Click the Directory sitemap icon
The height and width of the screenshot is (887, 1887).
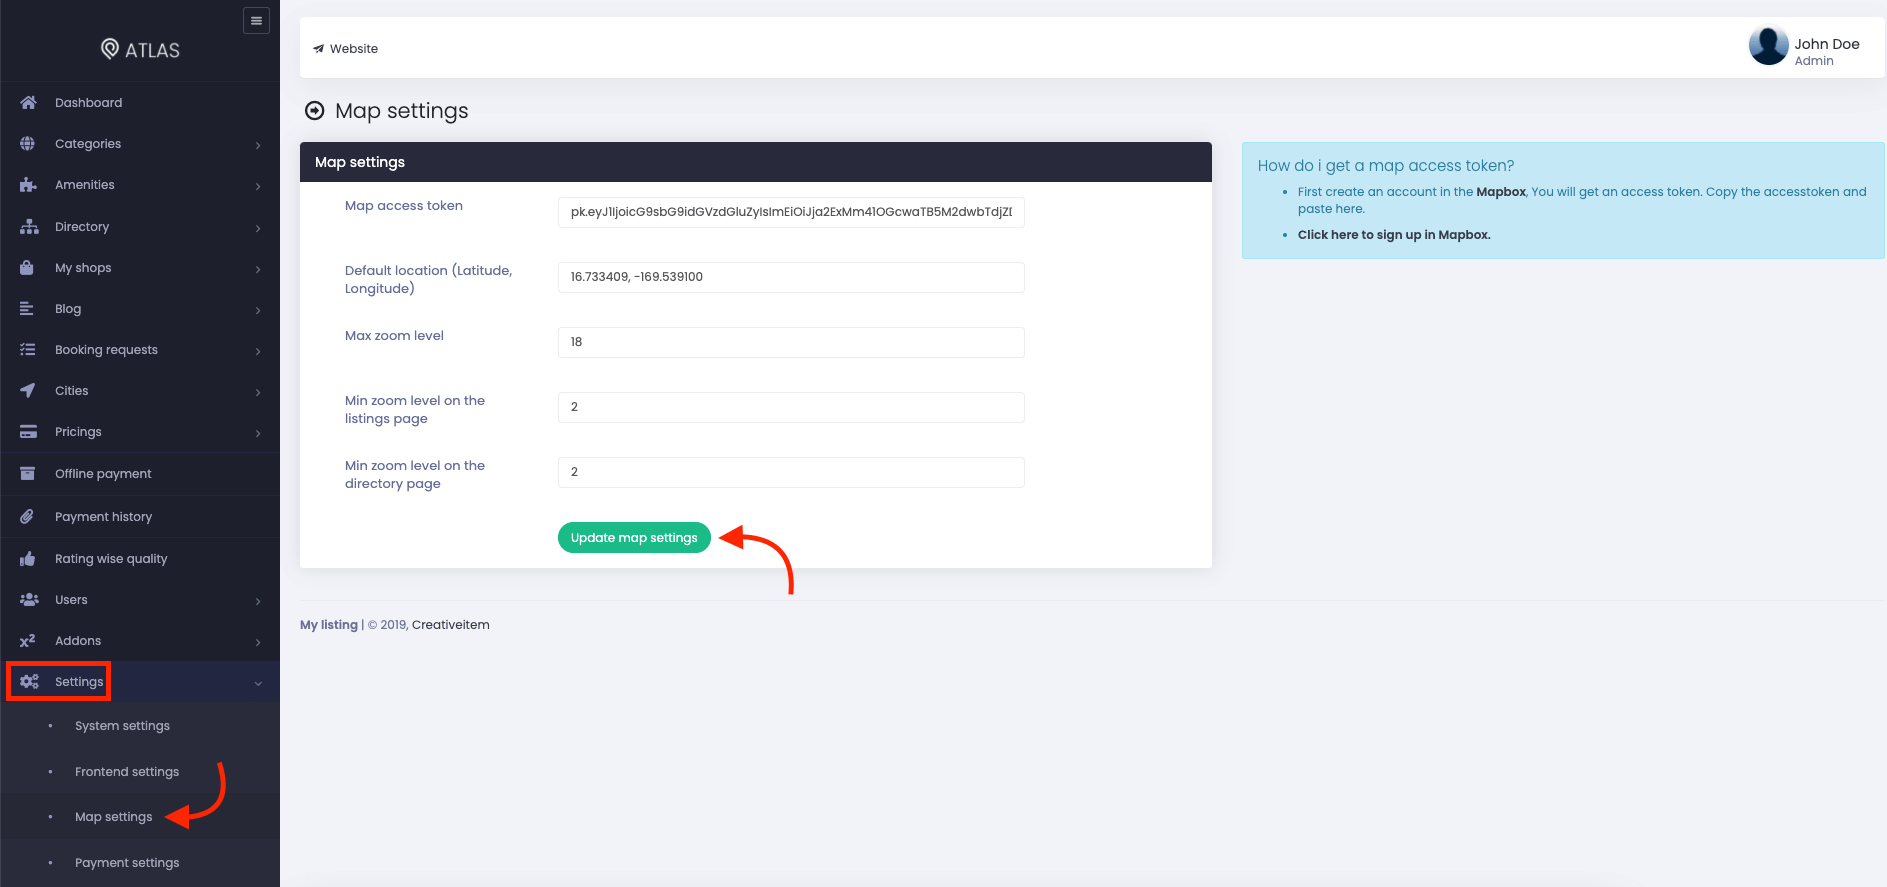[x=29, y=227]
